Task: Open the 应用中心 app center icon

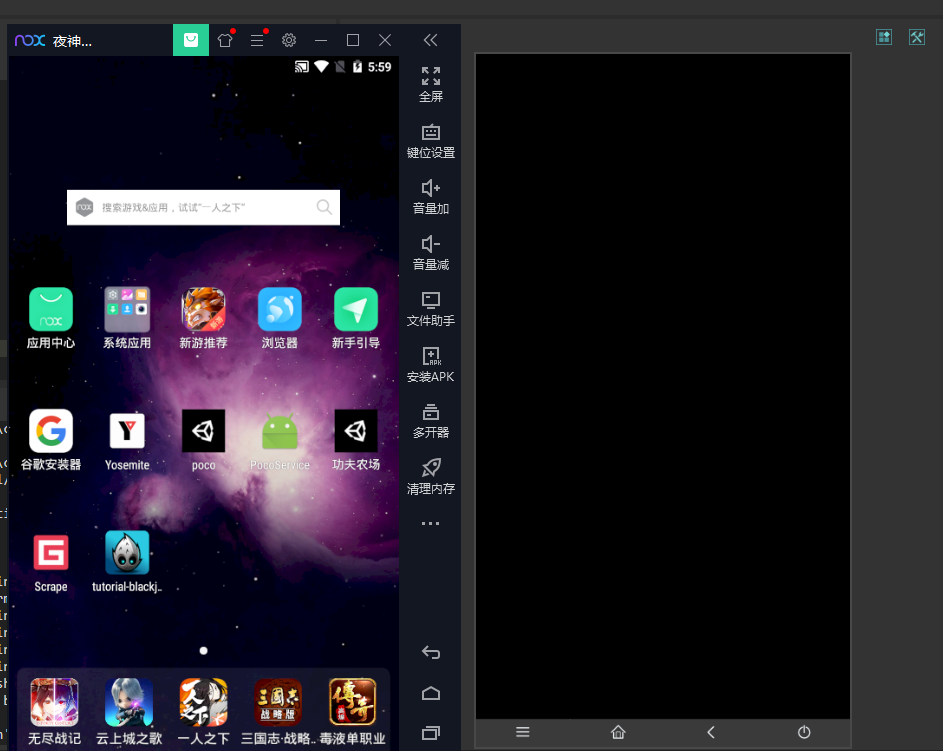Action: click(51, 310)
